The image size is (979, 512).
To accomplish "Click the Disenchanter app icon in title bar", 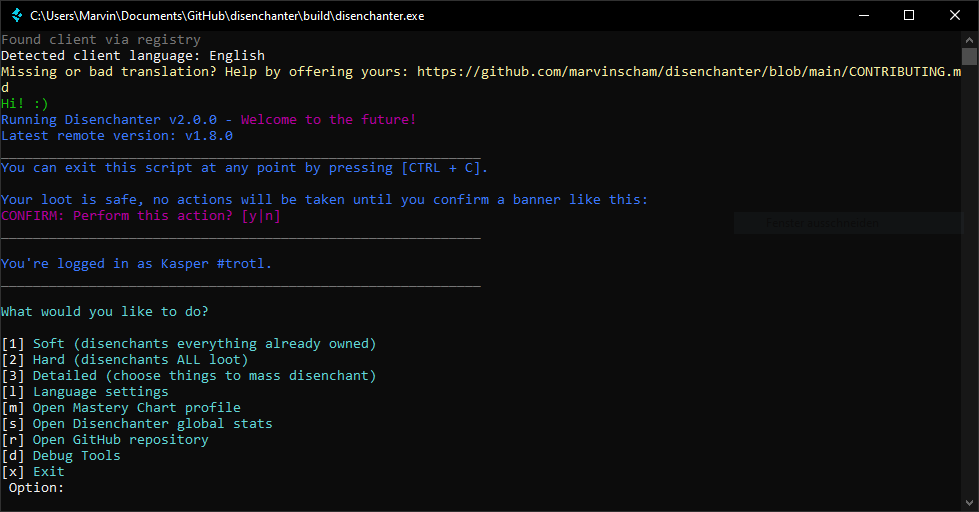I will (15, 15).
